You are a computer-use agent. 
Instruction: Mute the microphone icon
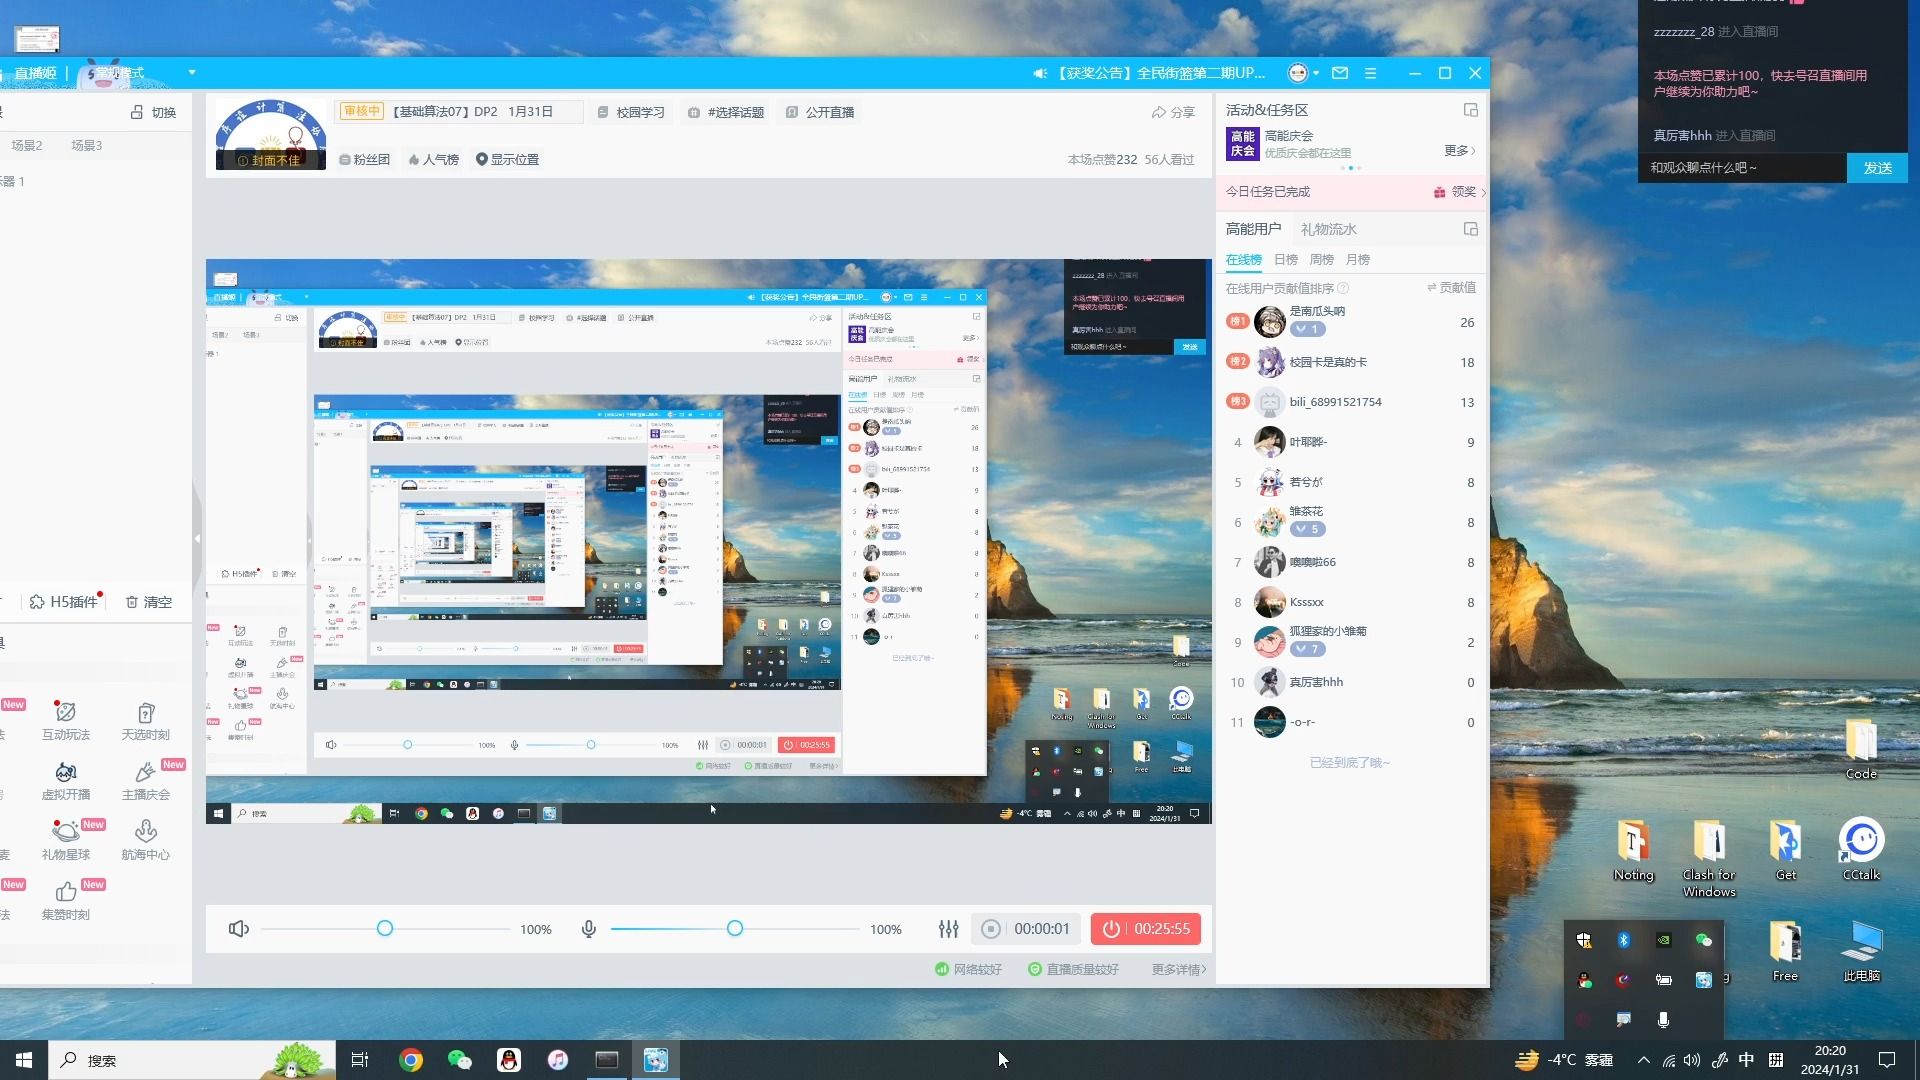589,929
